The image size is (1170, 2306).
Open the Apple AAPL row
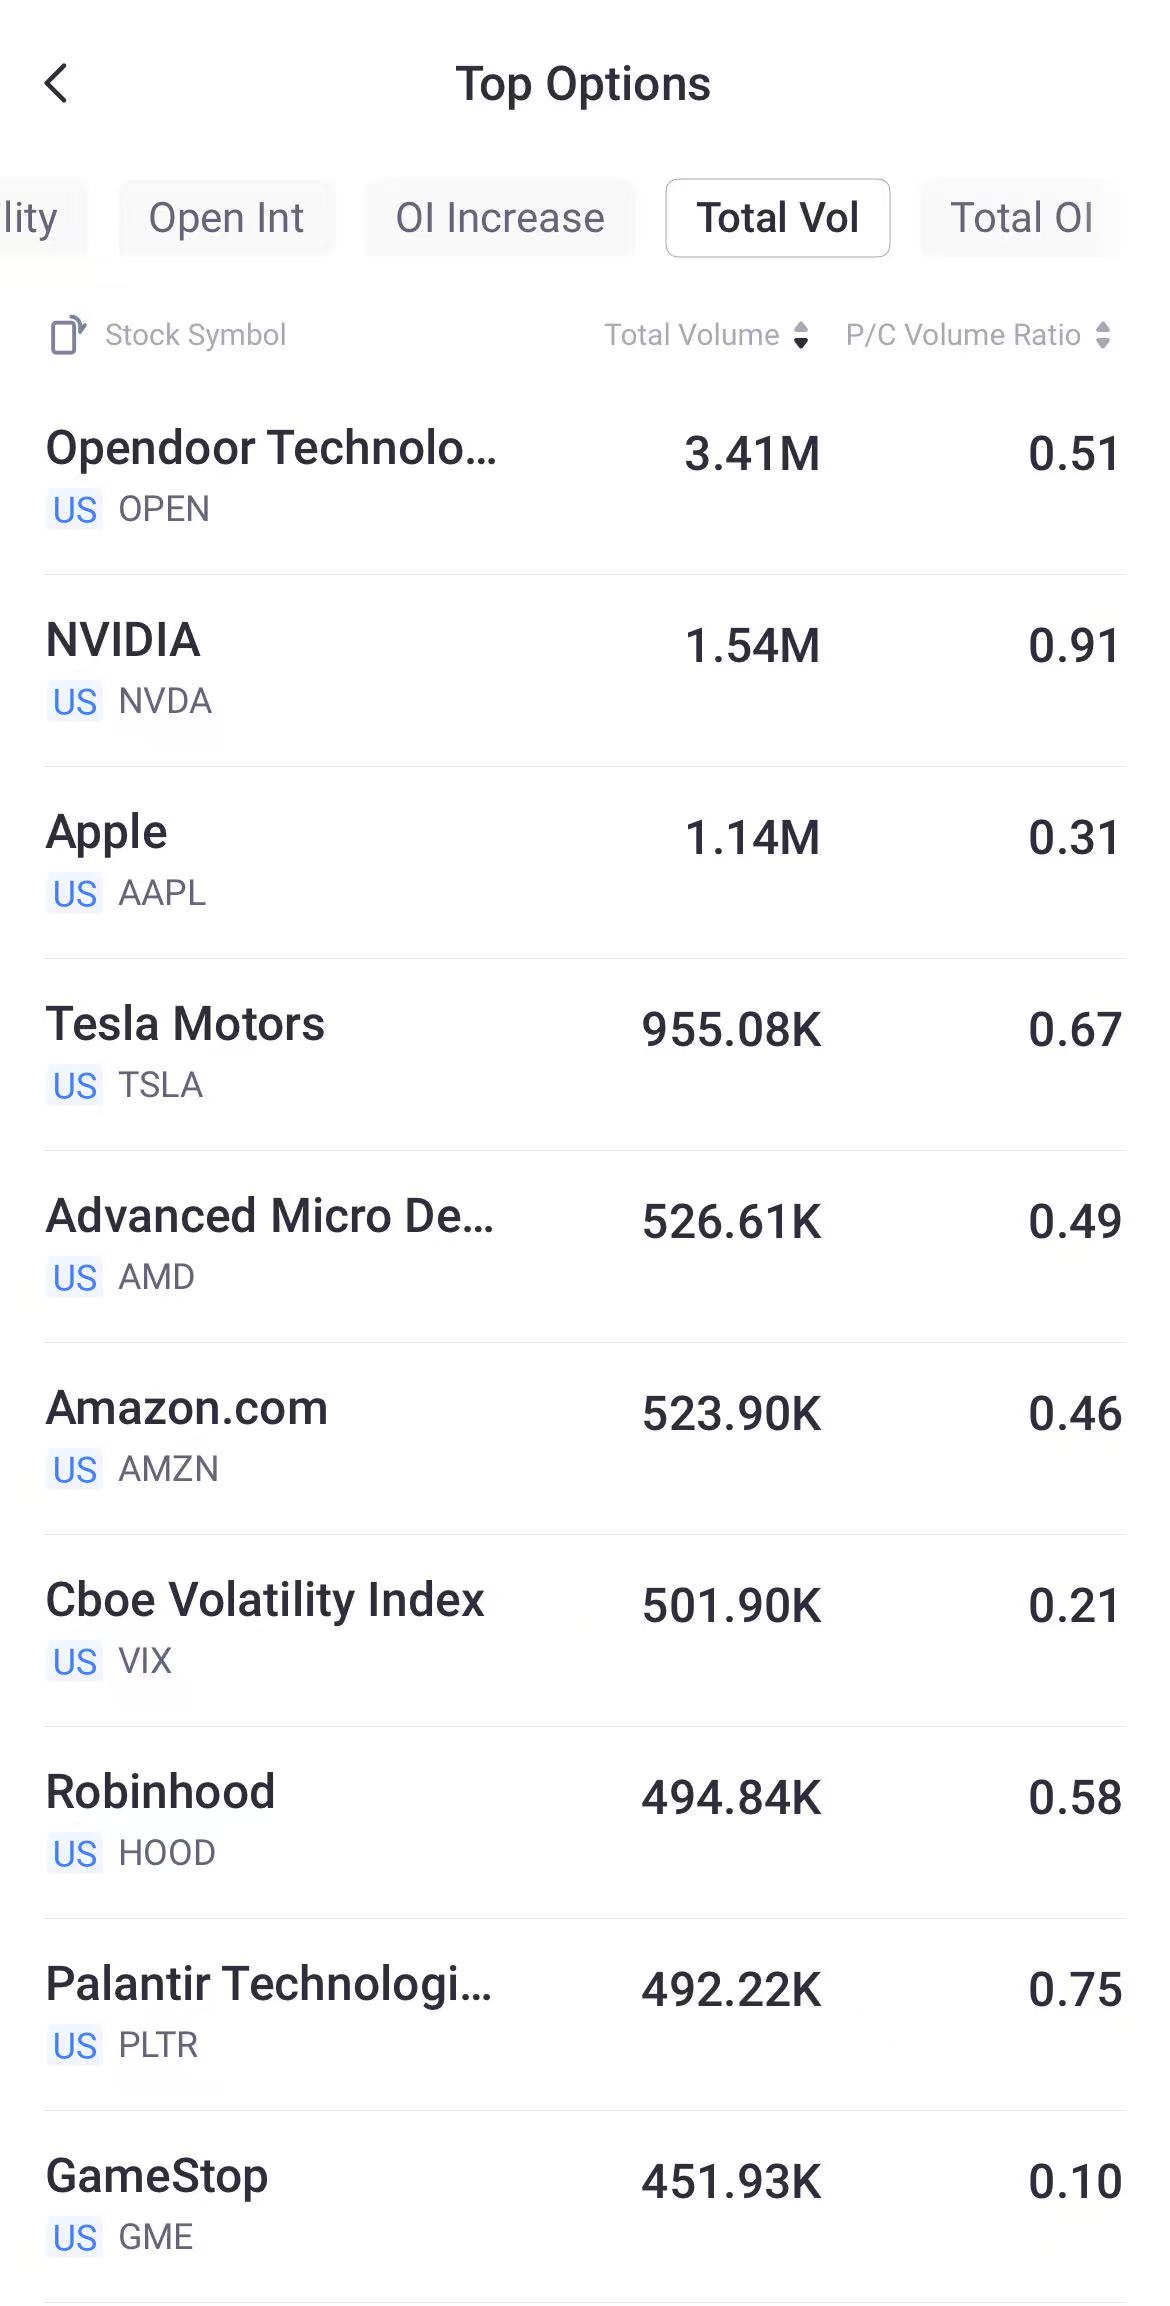pyautogui.click(x=584, y=862)
